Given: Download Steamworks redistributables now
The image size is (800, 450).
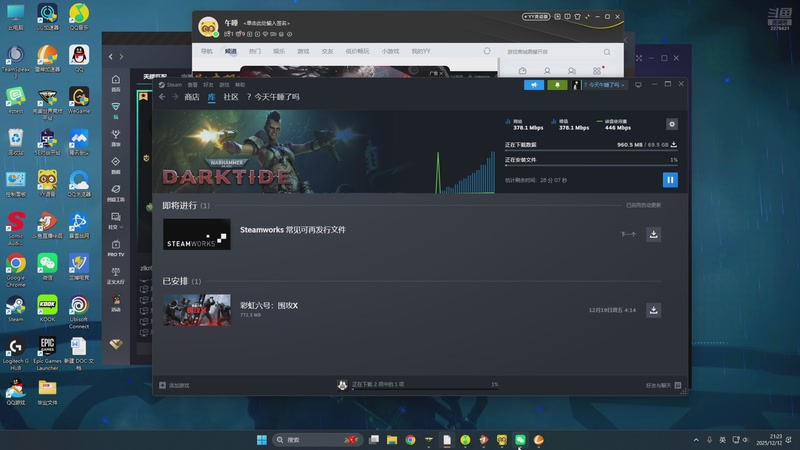Looking at the screenshot, I should (x=653, y=234).
